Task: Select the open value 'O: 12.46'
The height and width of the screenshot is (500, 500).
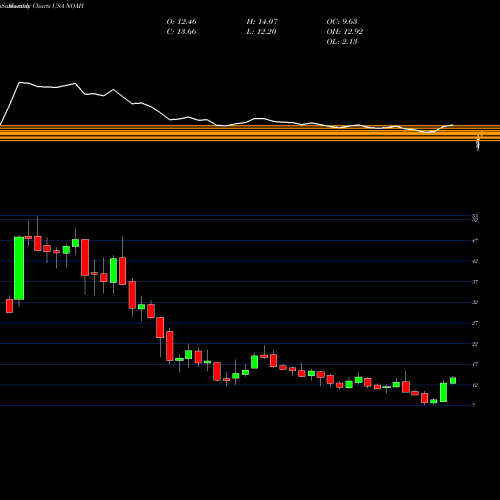Action: [181, 21]
